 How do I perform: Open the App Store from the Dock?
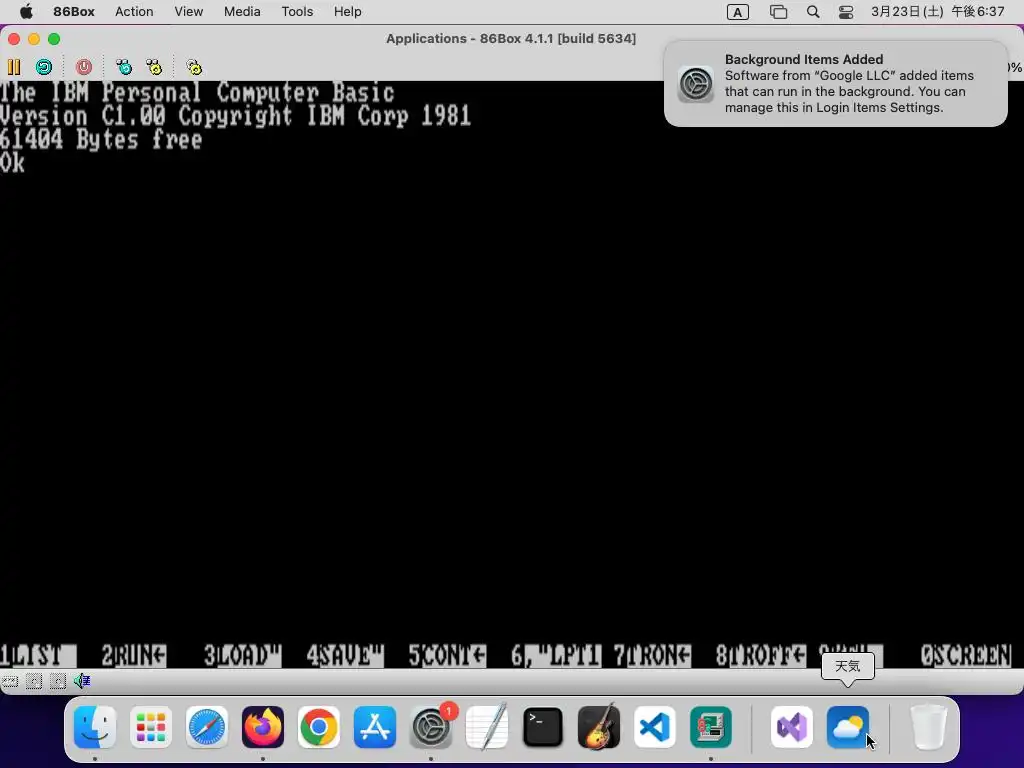(375, 727)
